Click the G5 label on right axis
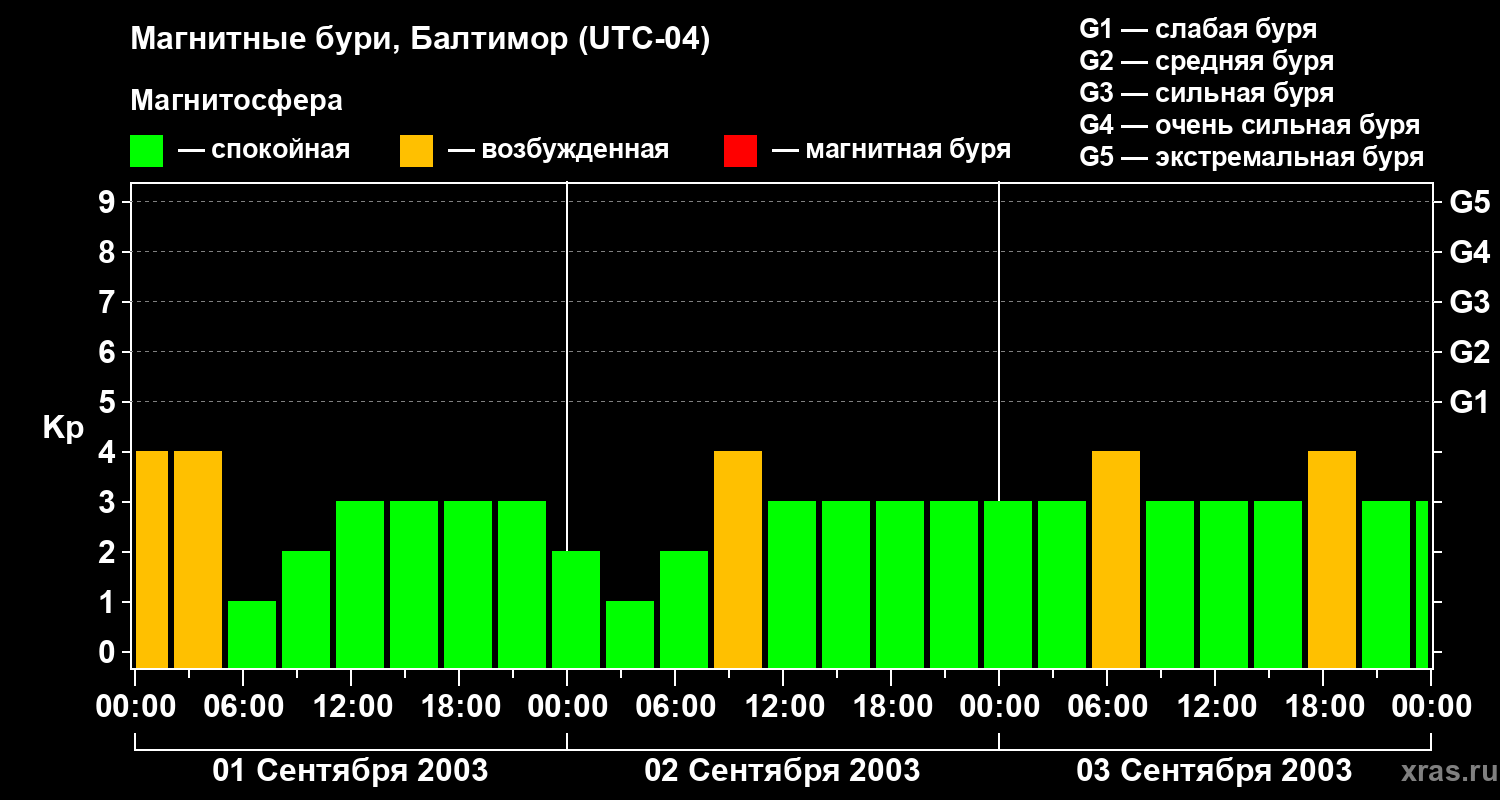1500x800 pixels. 1469,202
